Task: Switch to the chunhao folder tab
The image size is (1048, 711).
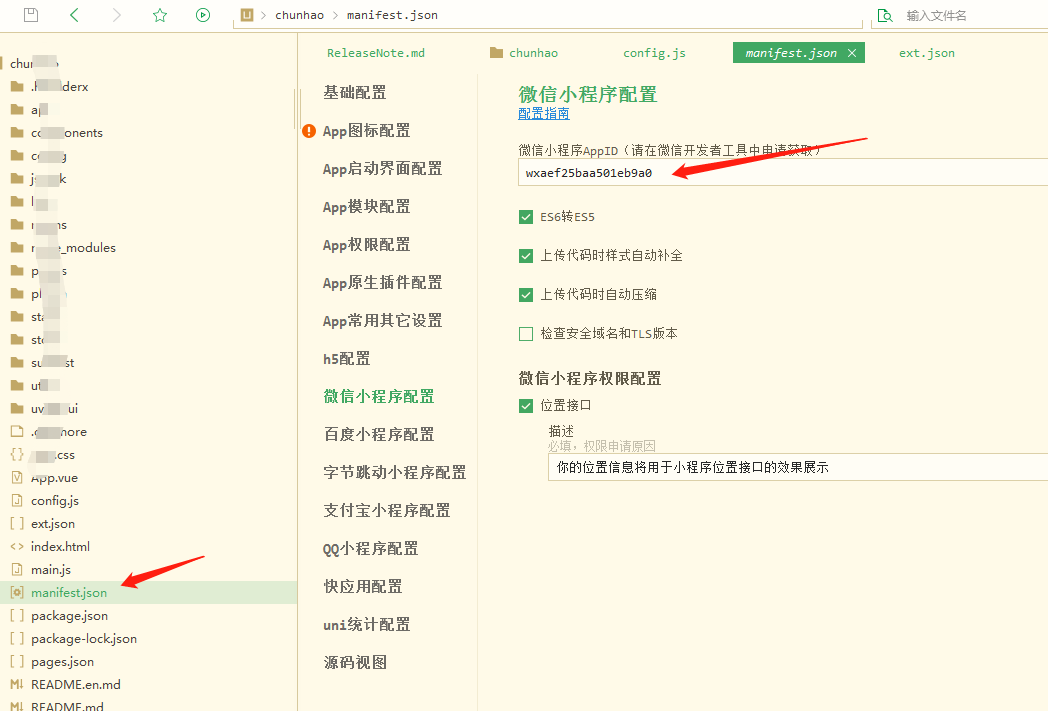Action: pos(525,53)
